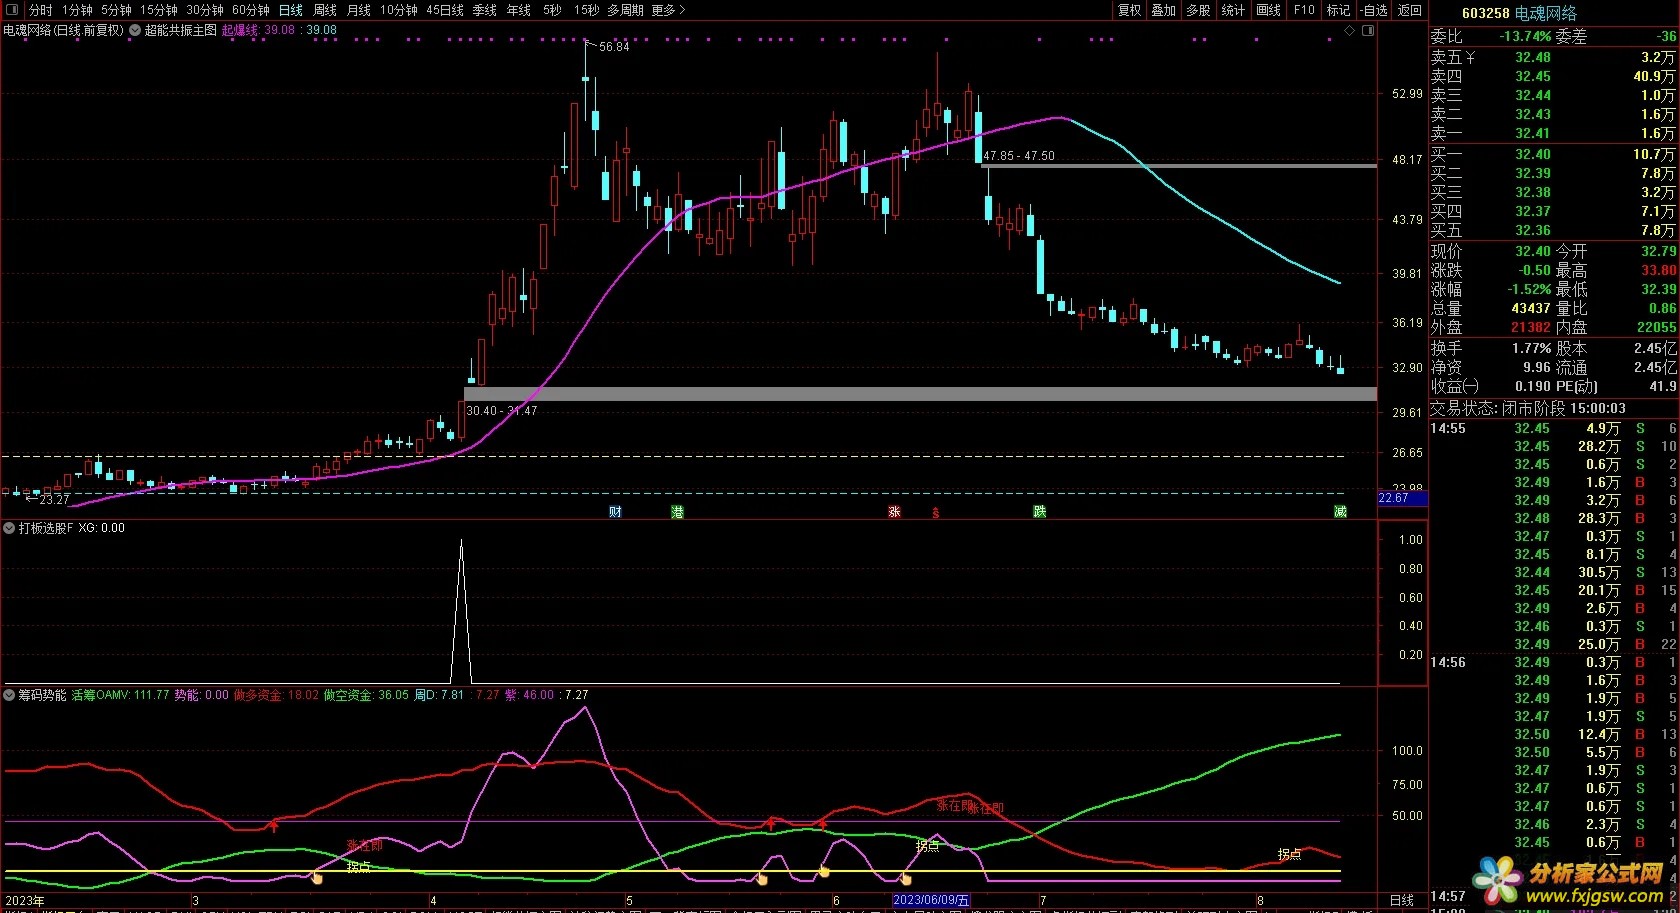
Task: Click the 标记 mark button
Action: tap(1339, 10)
